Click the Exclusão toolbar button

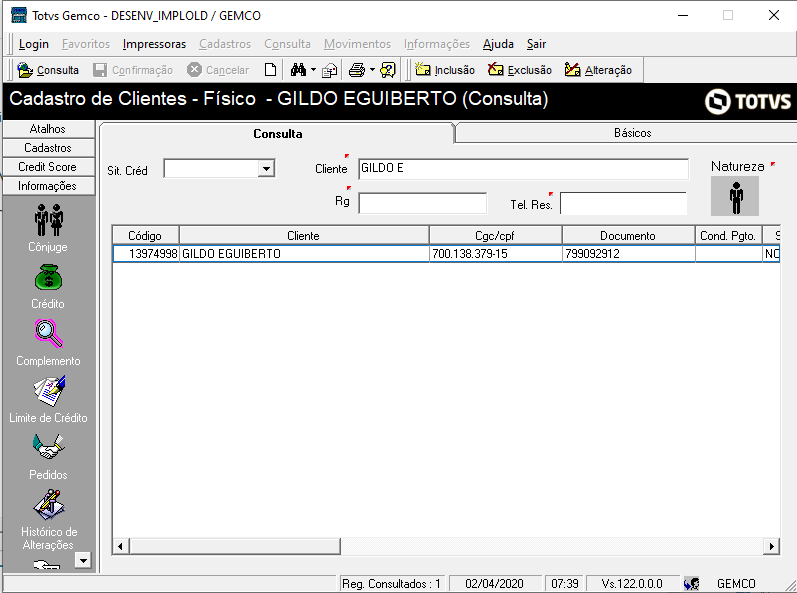click(x=519, y=70)
